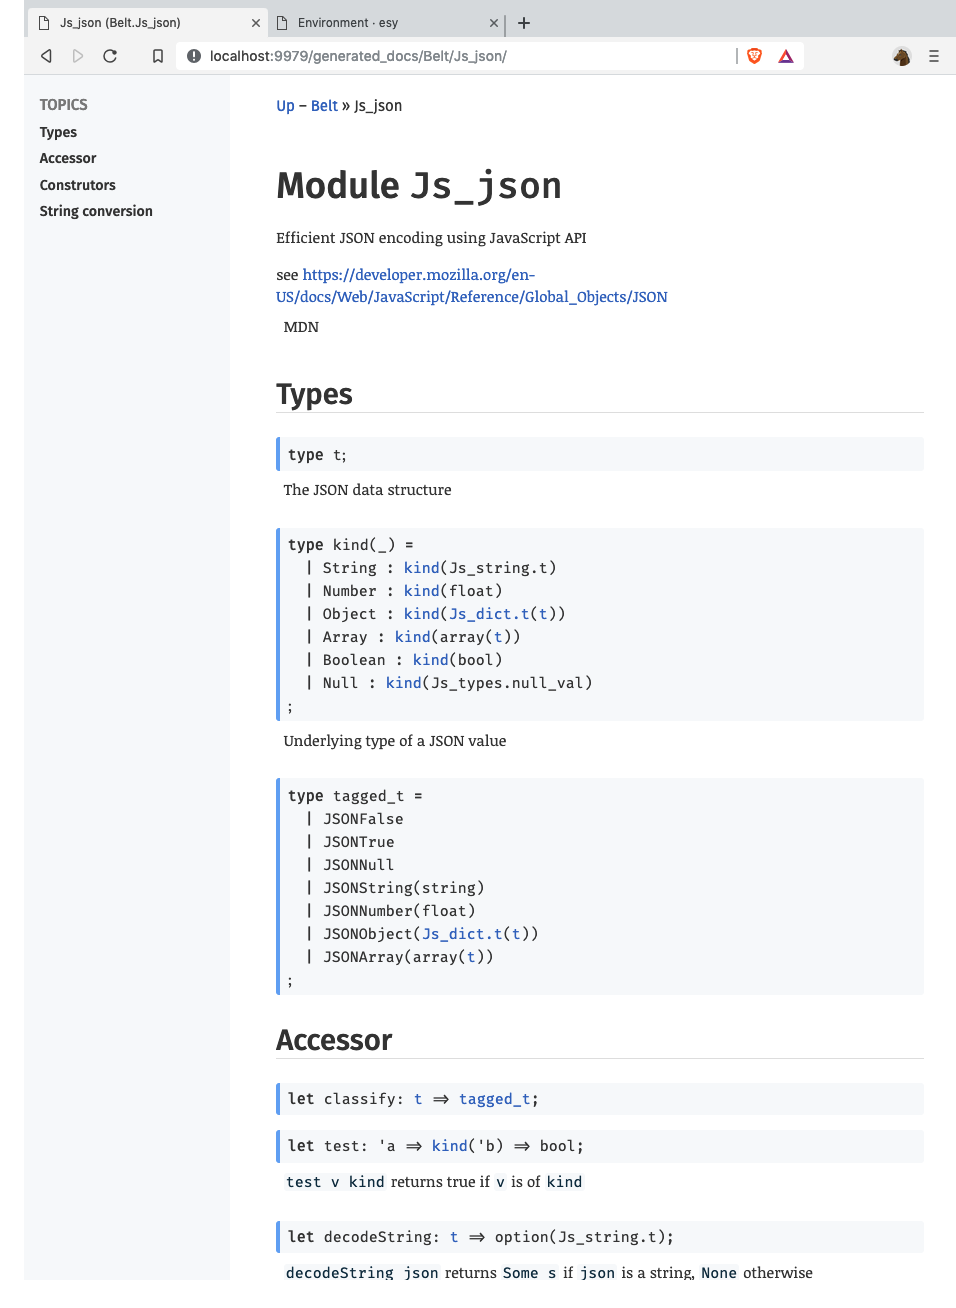
Task: Follow the Js_dict.t link in the kind type
Action: 487,613
